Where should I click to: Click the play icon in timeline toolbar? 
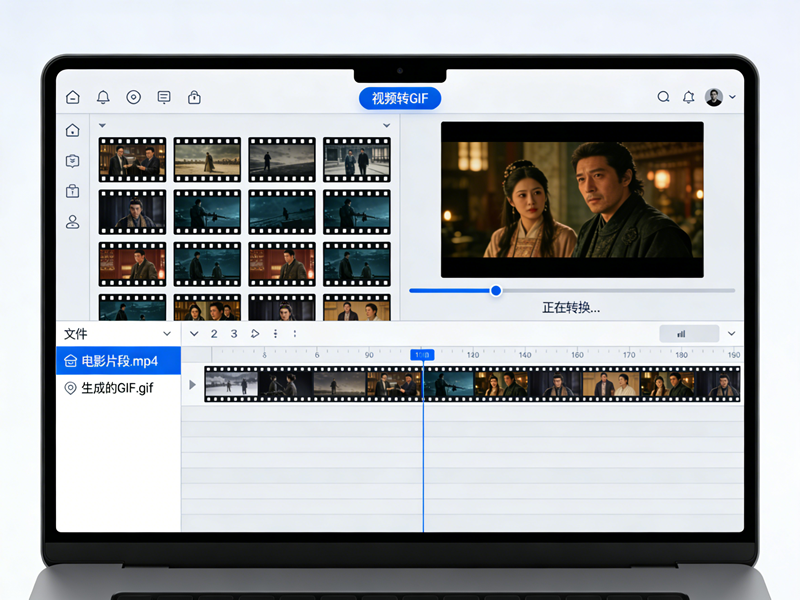pyautogui.click(x=255, y=334)
